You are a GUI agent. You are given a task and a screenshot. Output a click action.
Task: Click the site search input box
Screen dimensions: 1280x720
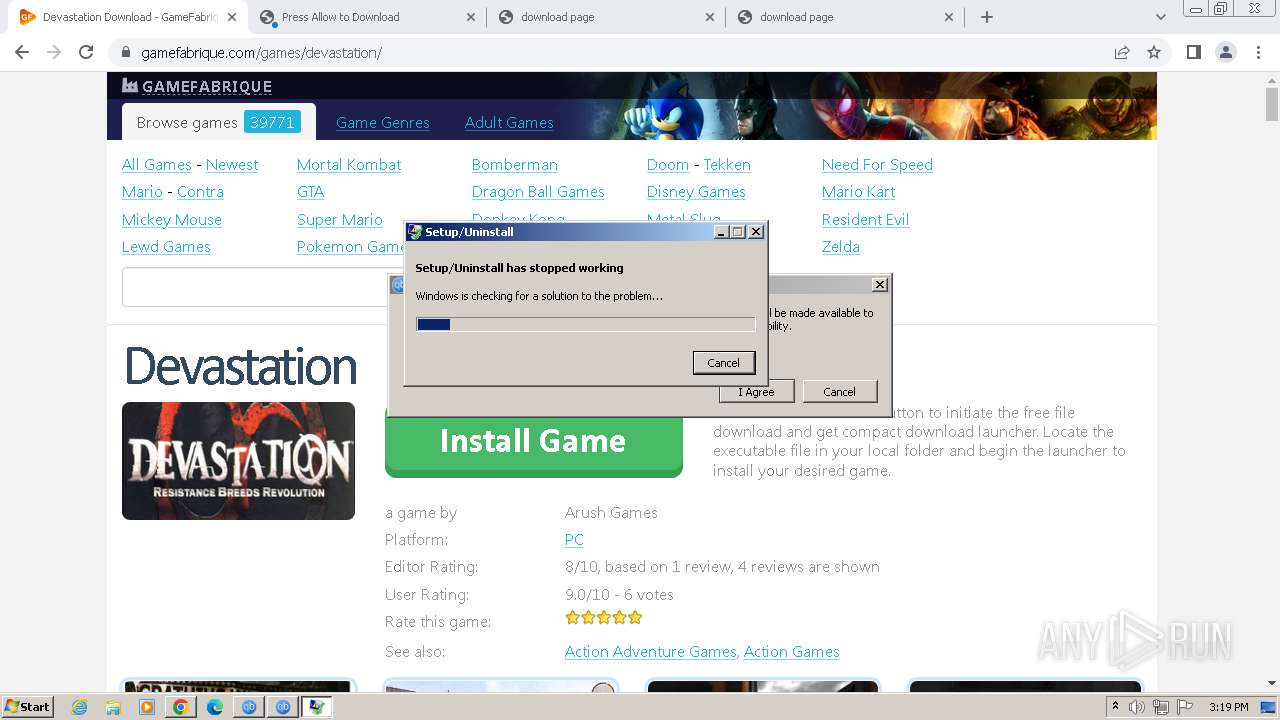tap(255, 287)
